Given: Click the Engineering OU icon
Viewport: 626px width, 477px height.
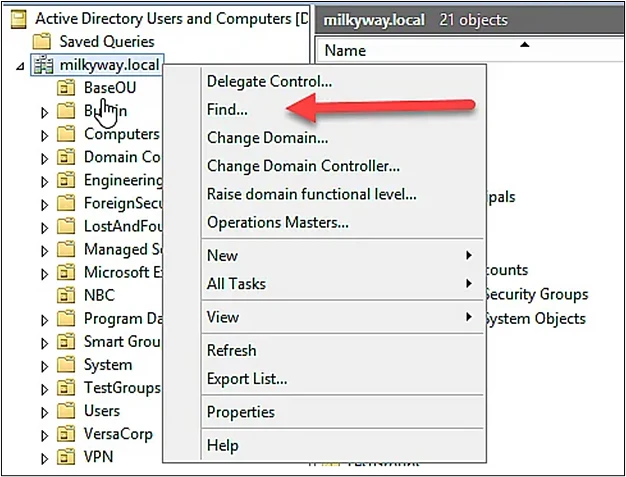Looking at the screenshot, I should [66, 180].
